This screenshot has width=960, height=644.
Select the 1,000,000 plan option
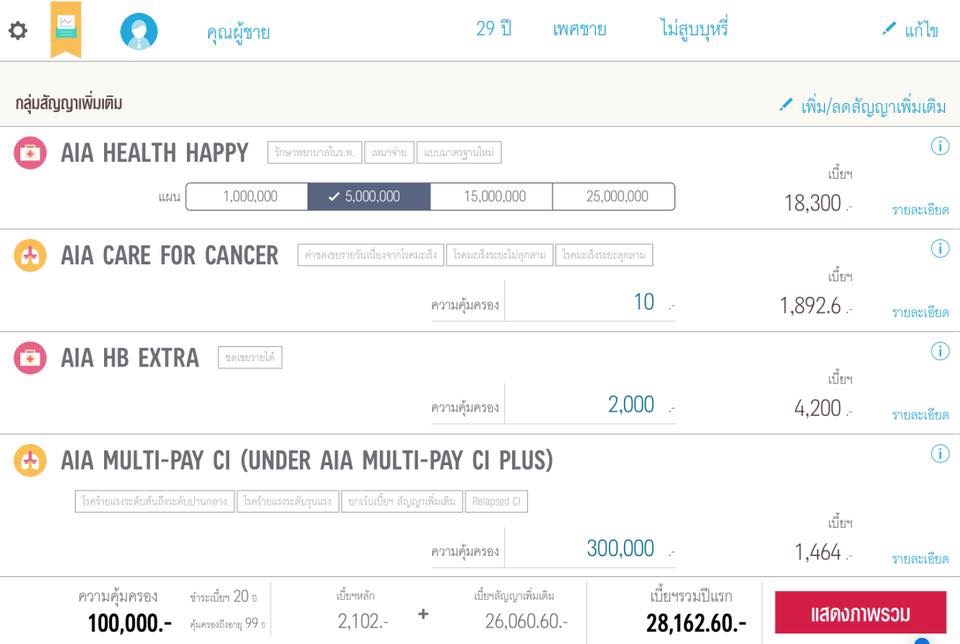click(x=247, y=197)
